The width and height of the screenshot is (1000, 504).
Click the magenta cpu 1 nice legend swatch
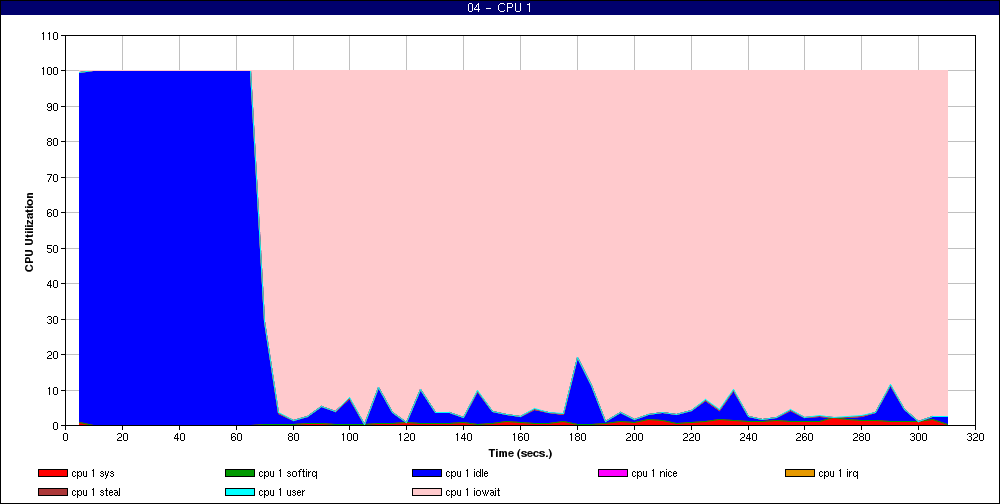click(613, 473)
